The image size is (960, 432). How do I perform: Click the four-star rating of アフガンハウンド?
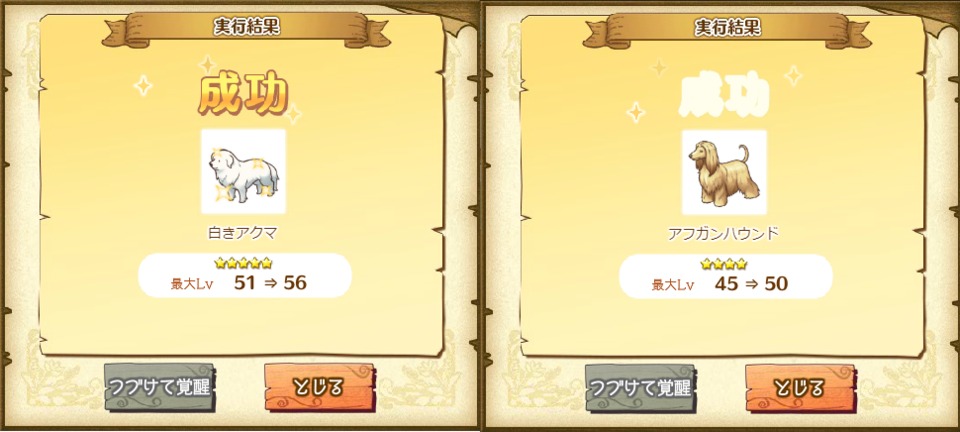pos(724,264)
